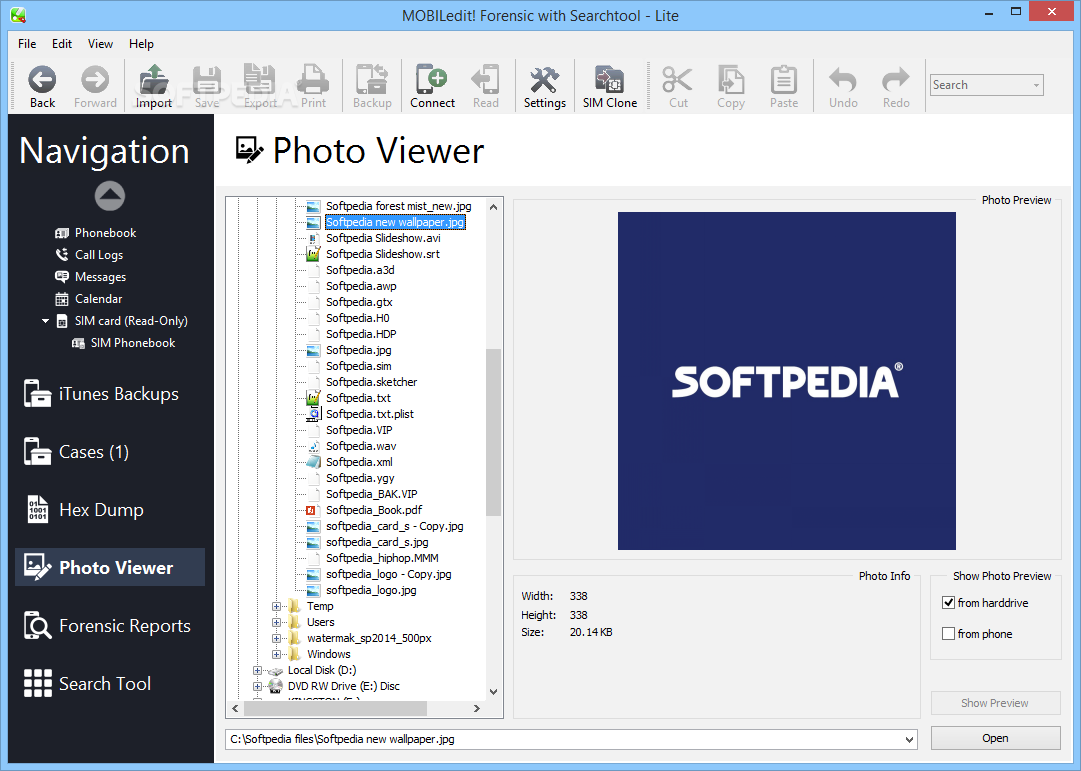Click the Paste clipboard icon
The image size is (1081, 771).
784,80
